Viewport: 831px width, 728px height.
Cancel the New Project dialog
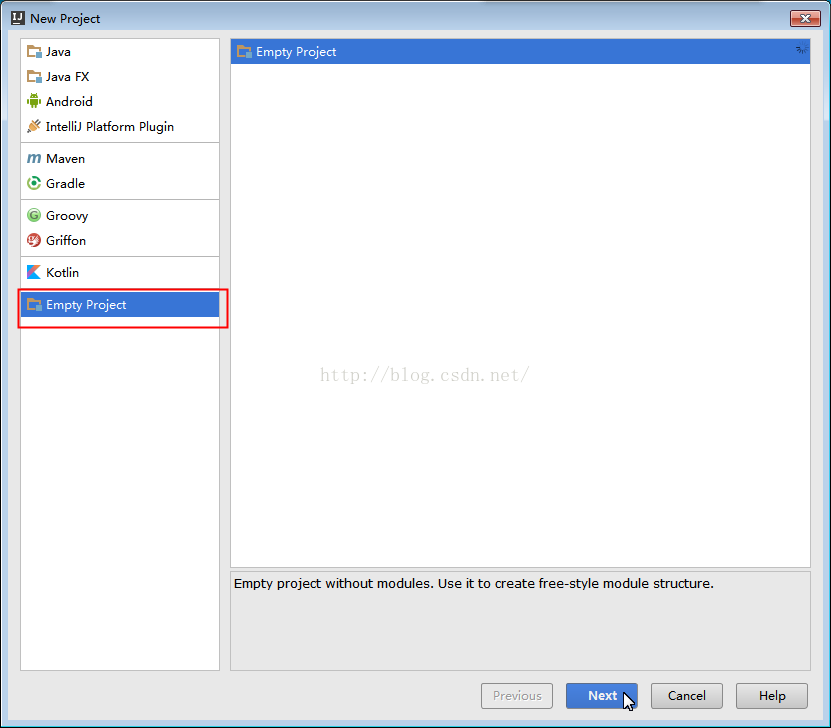point(686,695)
